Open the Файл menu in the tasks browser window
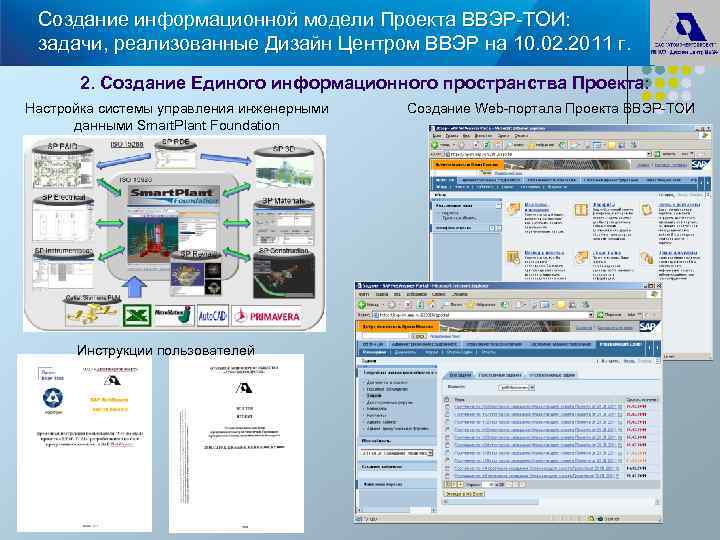The image size is (720, 540). [x=364, y=294]
